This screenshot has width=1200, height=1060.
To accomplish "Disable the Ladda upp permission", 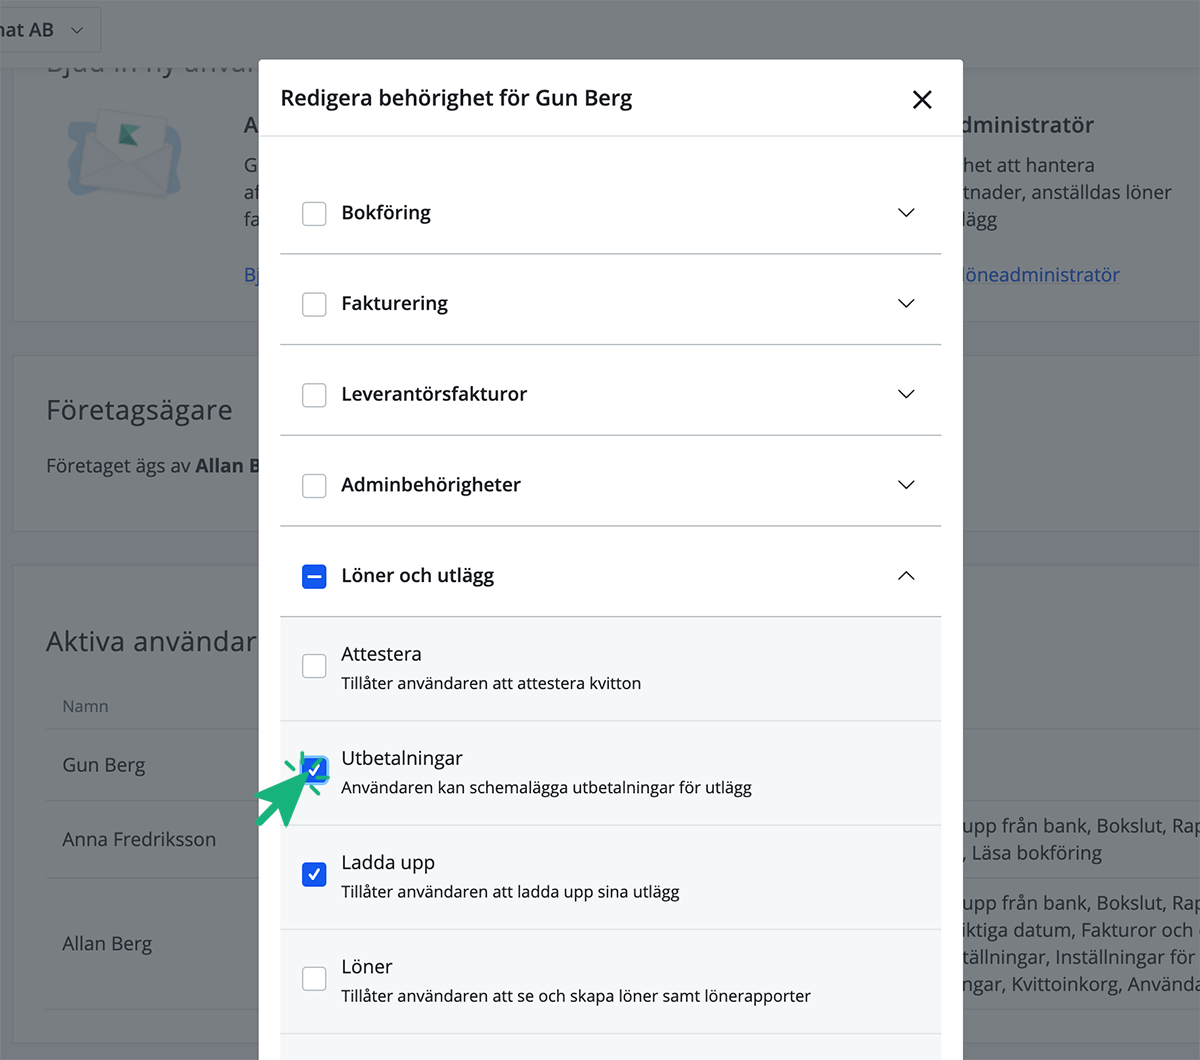I will pos(314,875).
